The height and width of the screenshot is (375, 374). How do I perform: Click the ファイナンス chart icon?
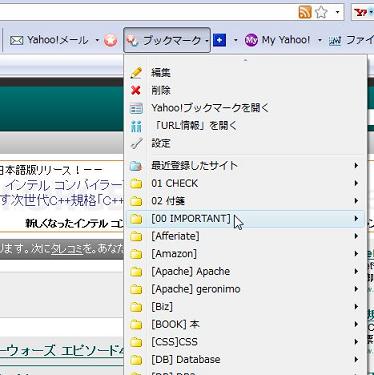click(x=335, y=41)
